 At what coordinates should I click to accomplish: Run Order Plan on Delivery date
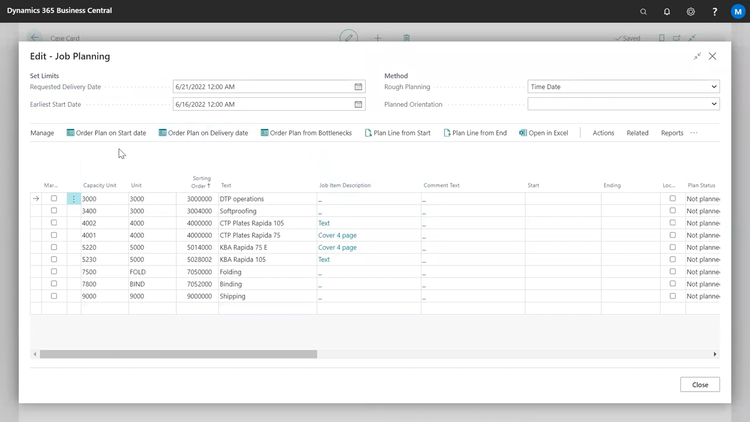coord(203,133)
